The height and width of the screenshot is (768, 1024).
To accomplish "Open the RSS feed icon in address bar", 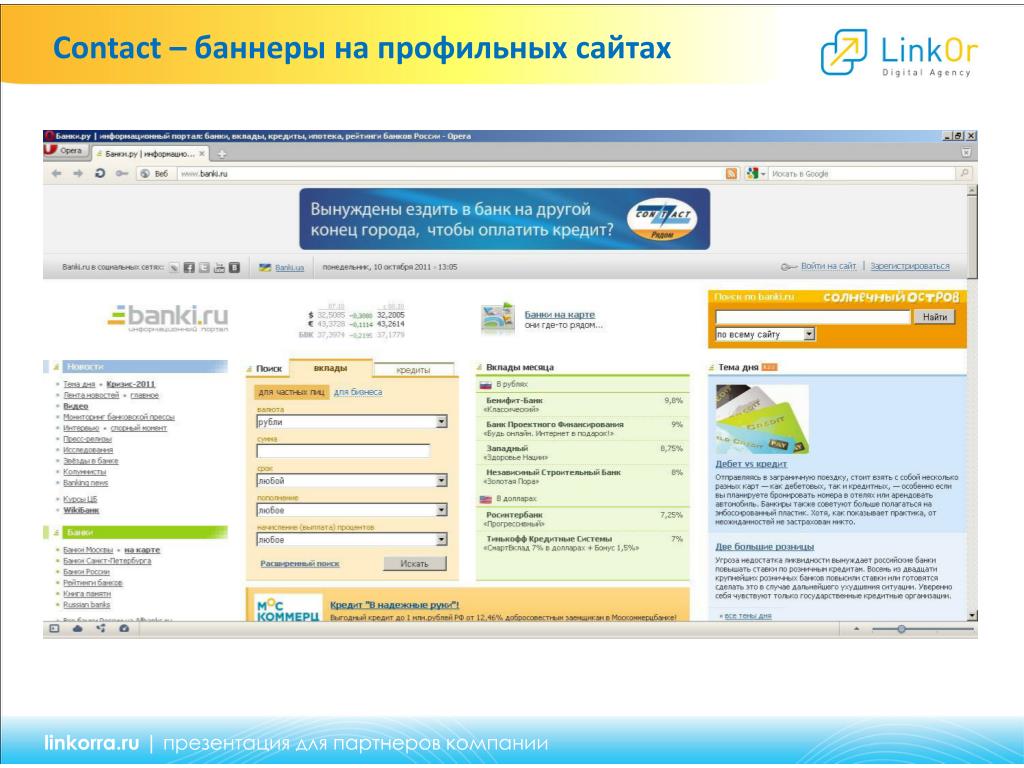I will tap(731, 174).
